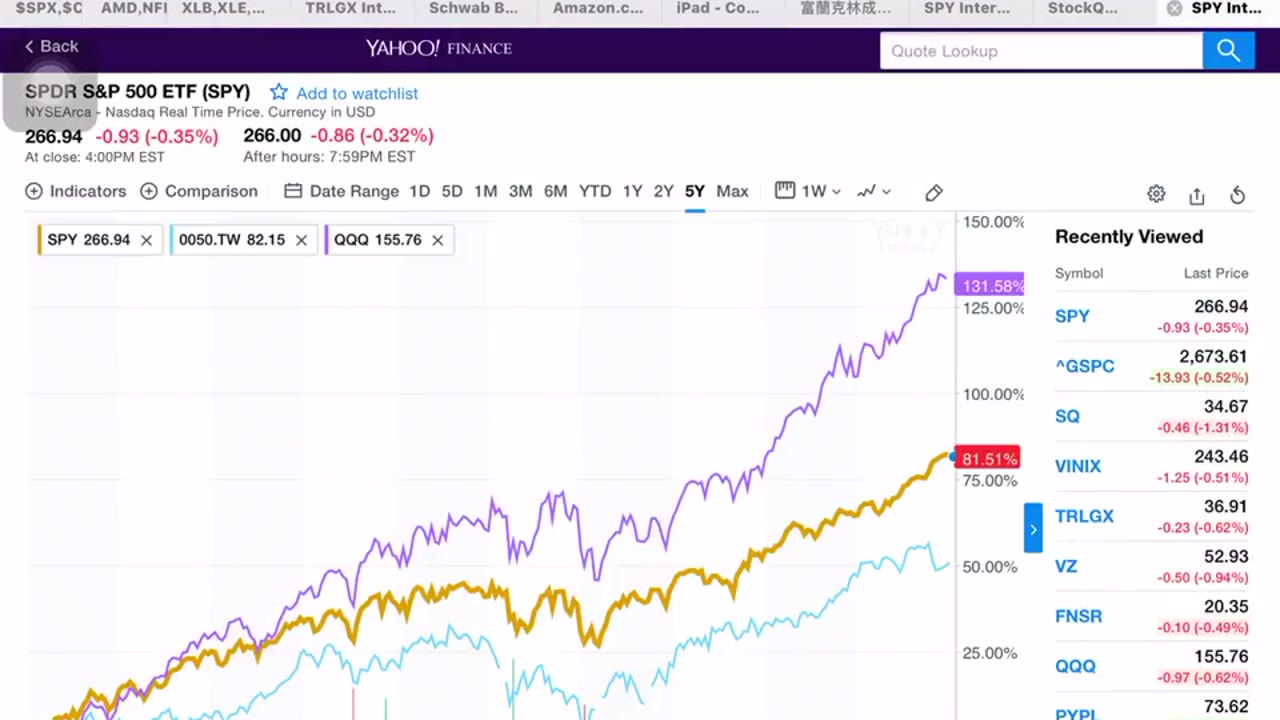Reset the chart with the undo icon
Viewport: 1280px width, 720px height.
click(1238, 195)
